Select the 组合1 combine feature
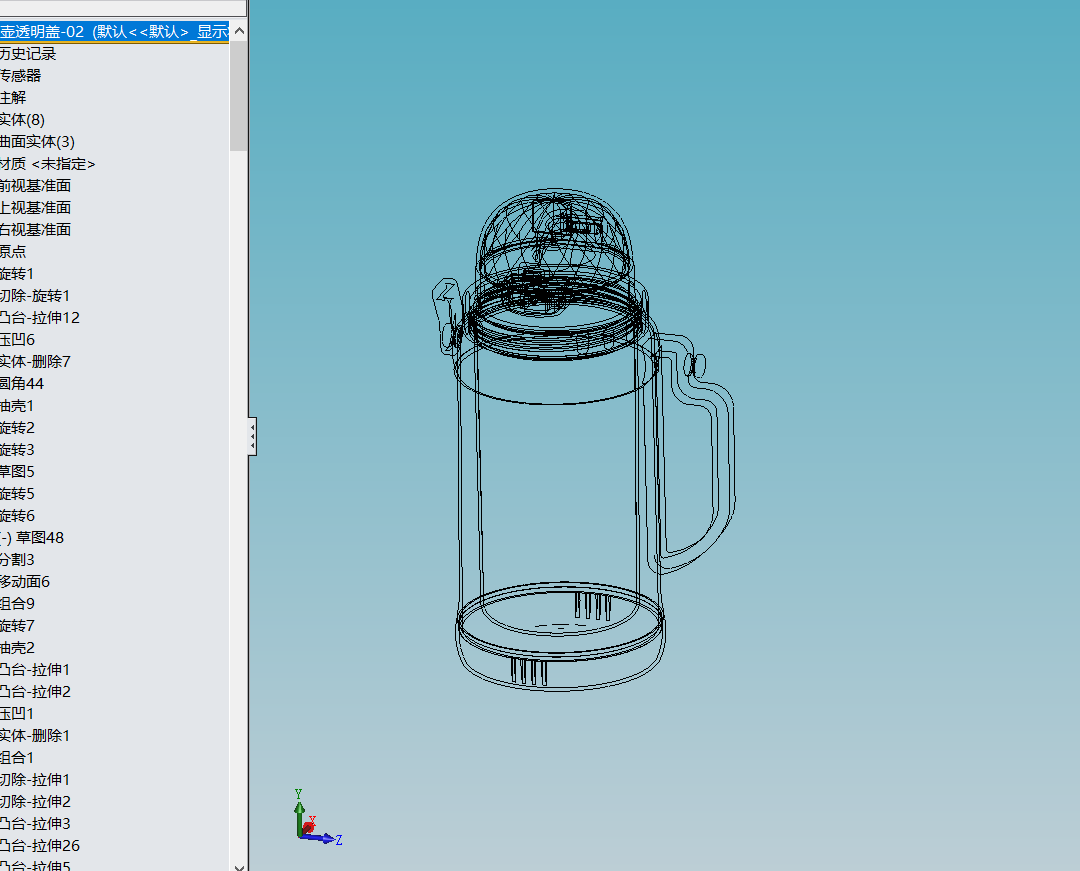This screenshot has height=871, width=1080. click(x=17, y=757)
